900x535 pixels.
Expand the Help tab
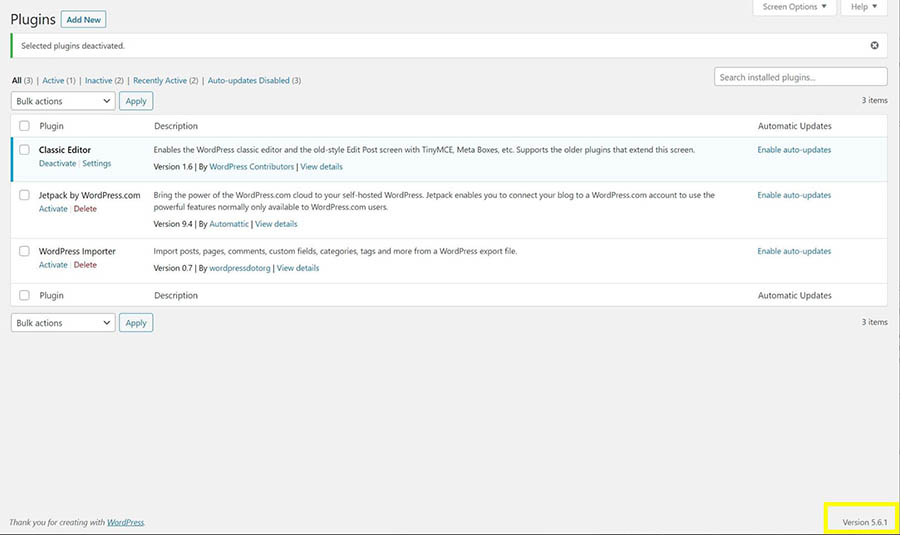point(864,7)
